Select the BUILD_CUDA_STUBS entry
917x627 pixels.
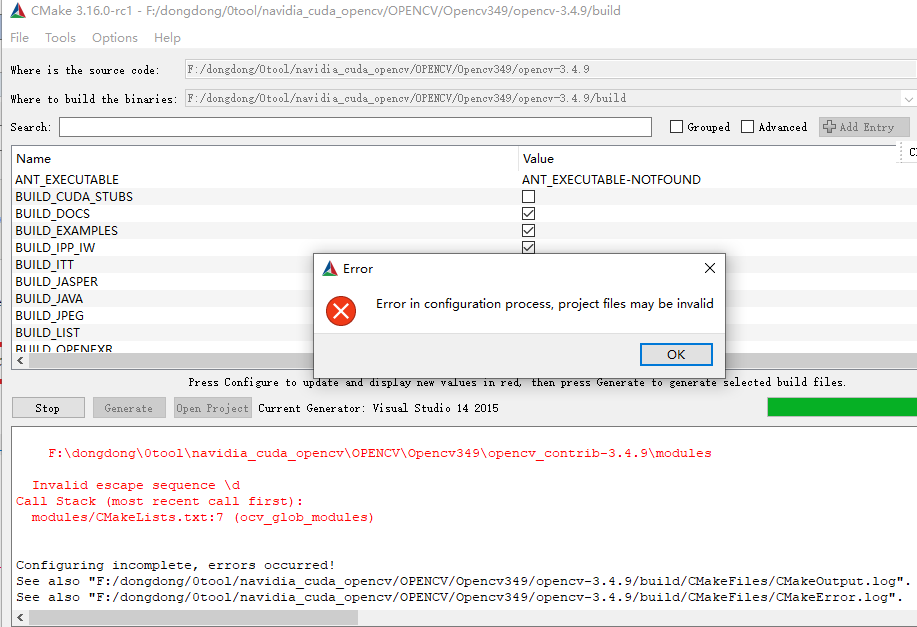(74, 197)
